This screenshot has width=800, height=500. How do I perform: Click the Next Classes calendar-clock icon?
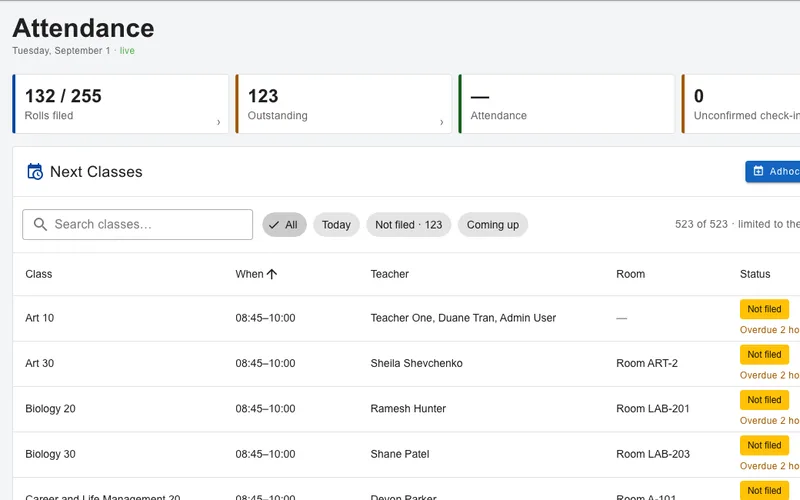(35, 172)
